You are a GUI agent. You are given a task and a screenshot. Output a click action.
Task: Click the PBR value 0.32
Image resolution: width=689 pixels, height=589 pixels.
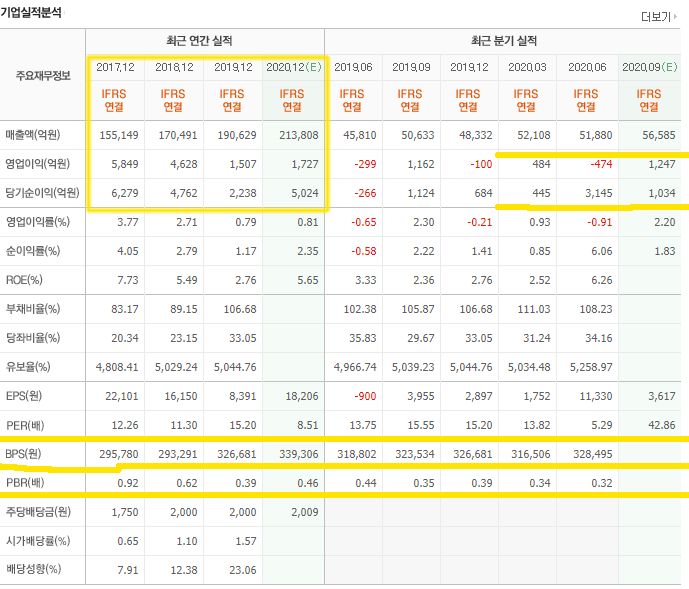[x=602, y=483]
